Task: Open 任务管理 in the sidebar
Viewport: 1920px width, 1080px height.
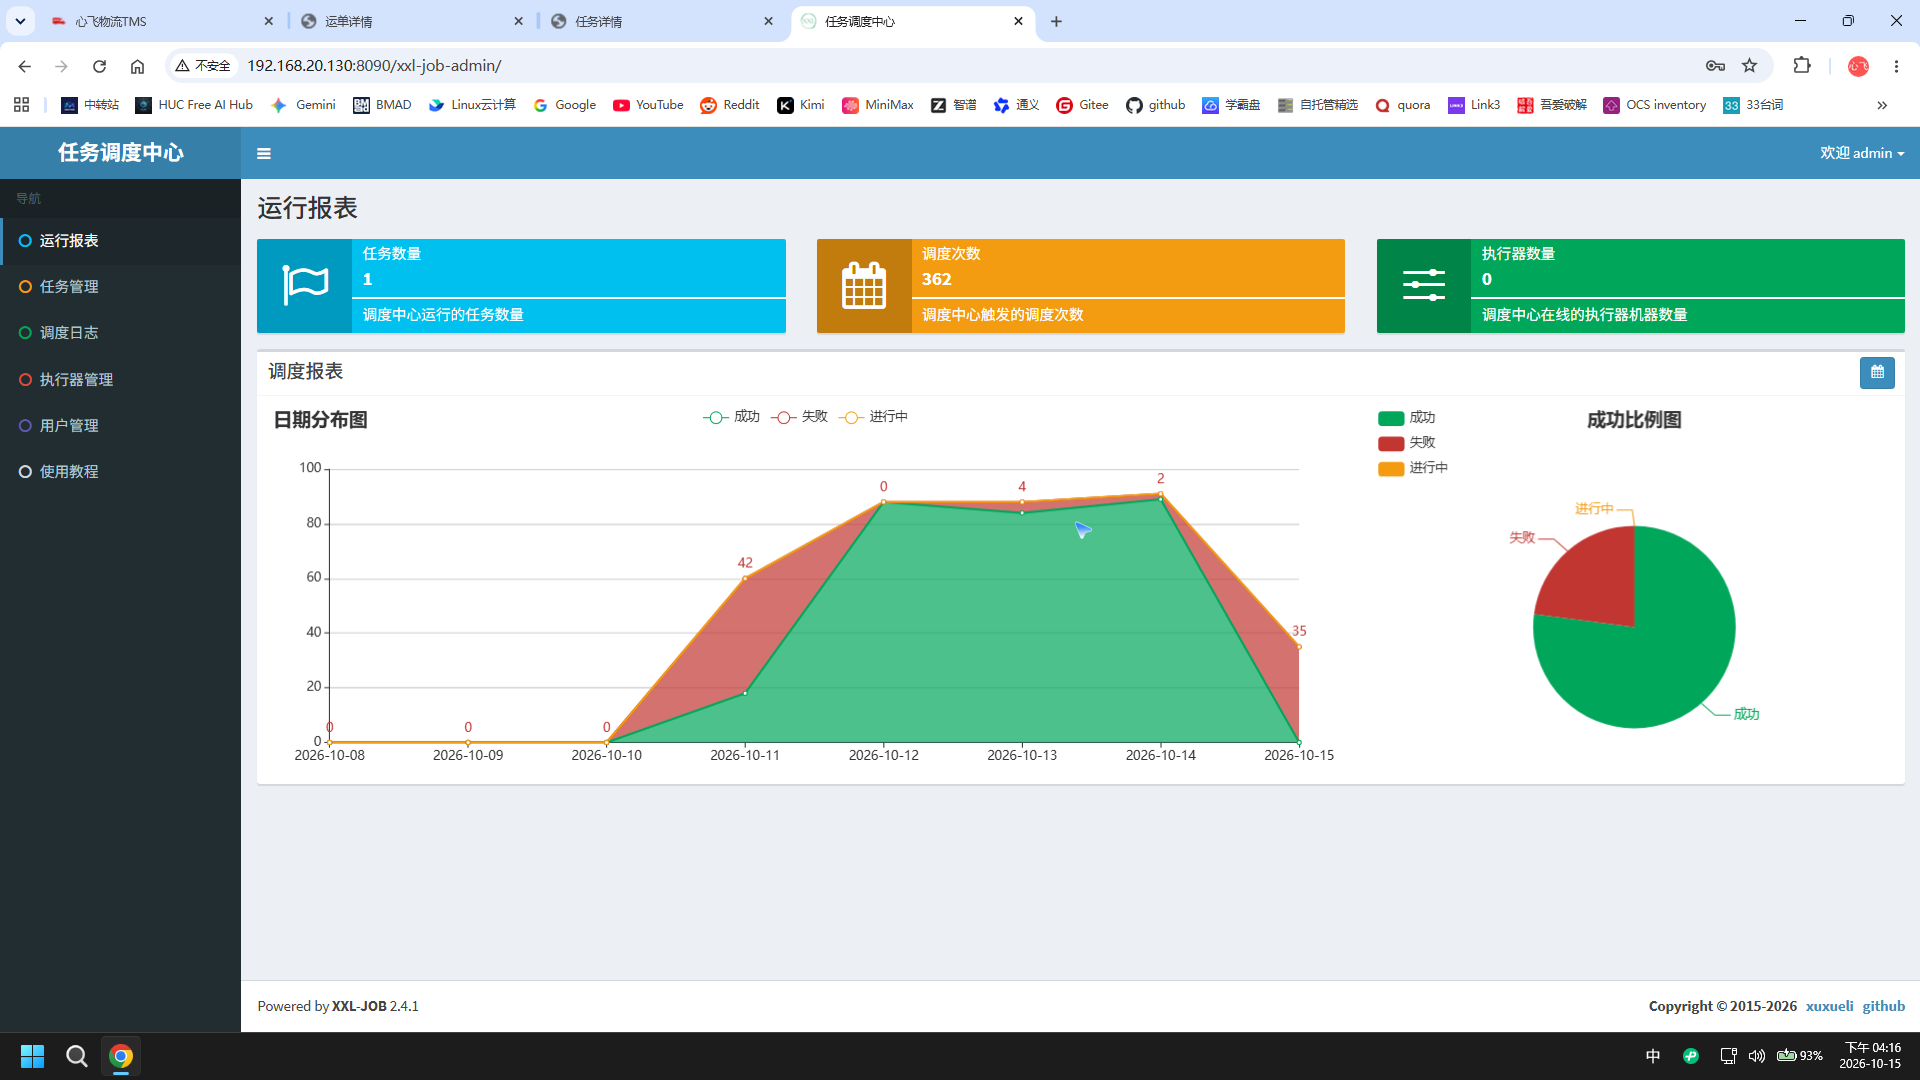Action: tap(120, 287)
